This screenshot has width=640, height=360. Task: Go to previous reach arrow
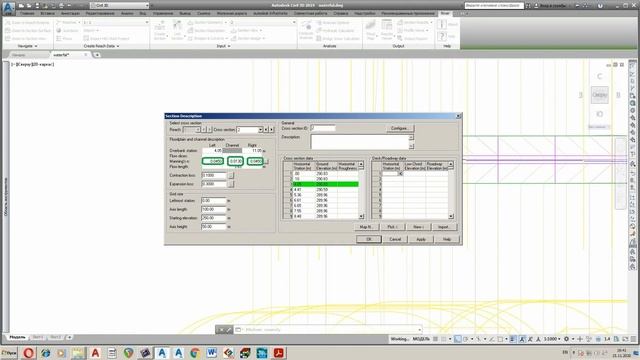204,130
